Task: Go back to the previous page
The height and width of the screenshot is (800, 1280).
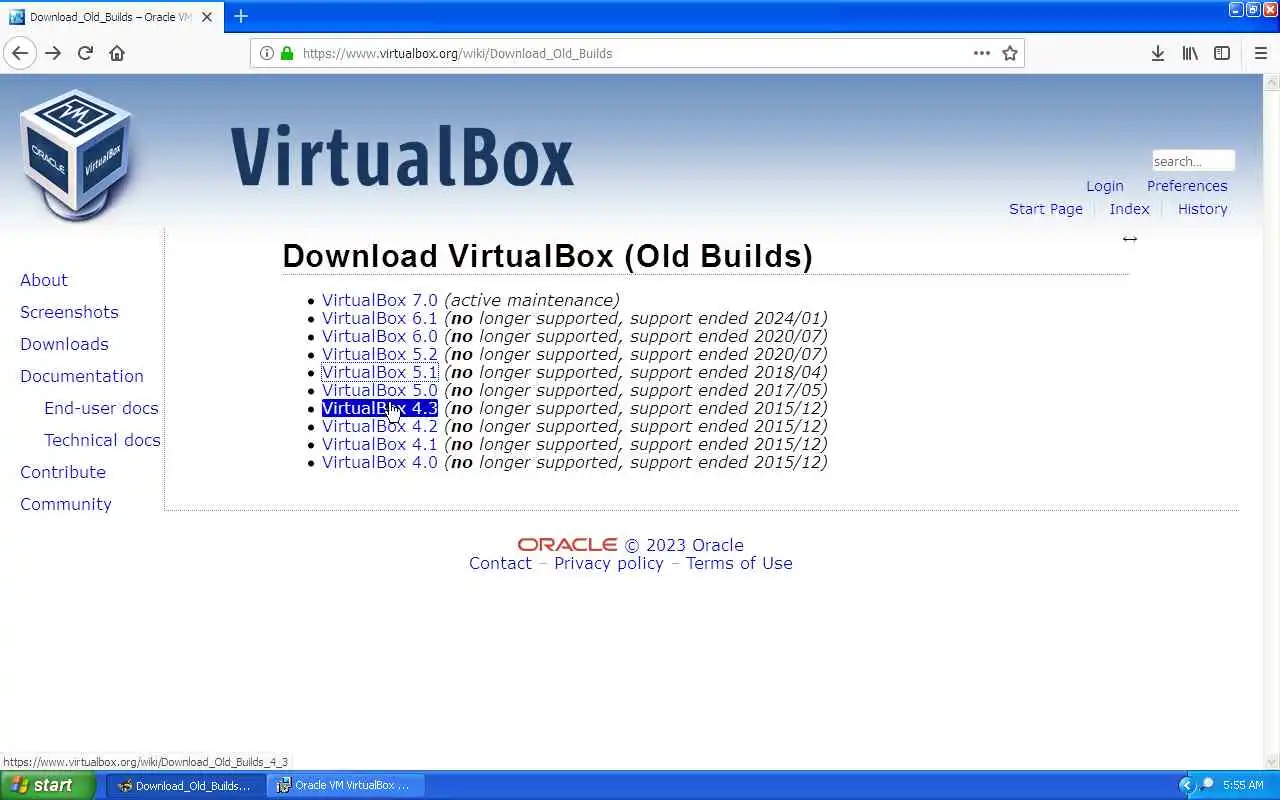Action: [20, 53]
